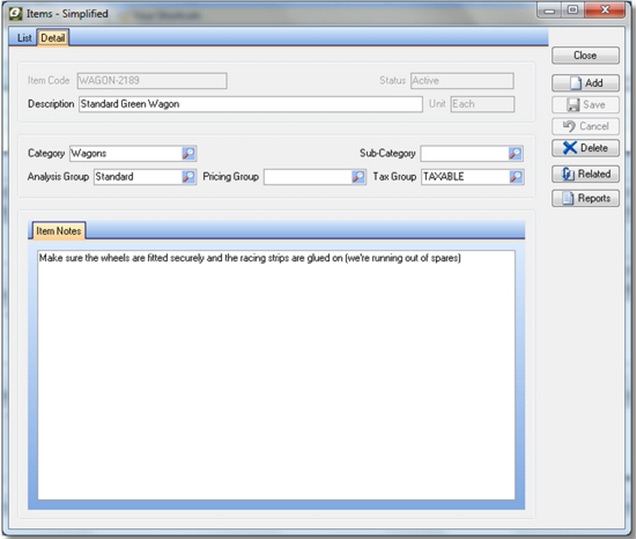This screenshot has width=636, height=539.
Task: Click the empty Pricing Group field
Action: 306,176
